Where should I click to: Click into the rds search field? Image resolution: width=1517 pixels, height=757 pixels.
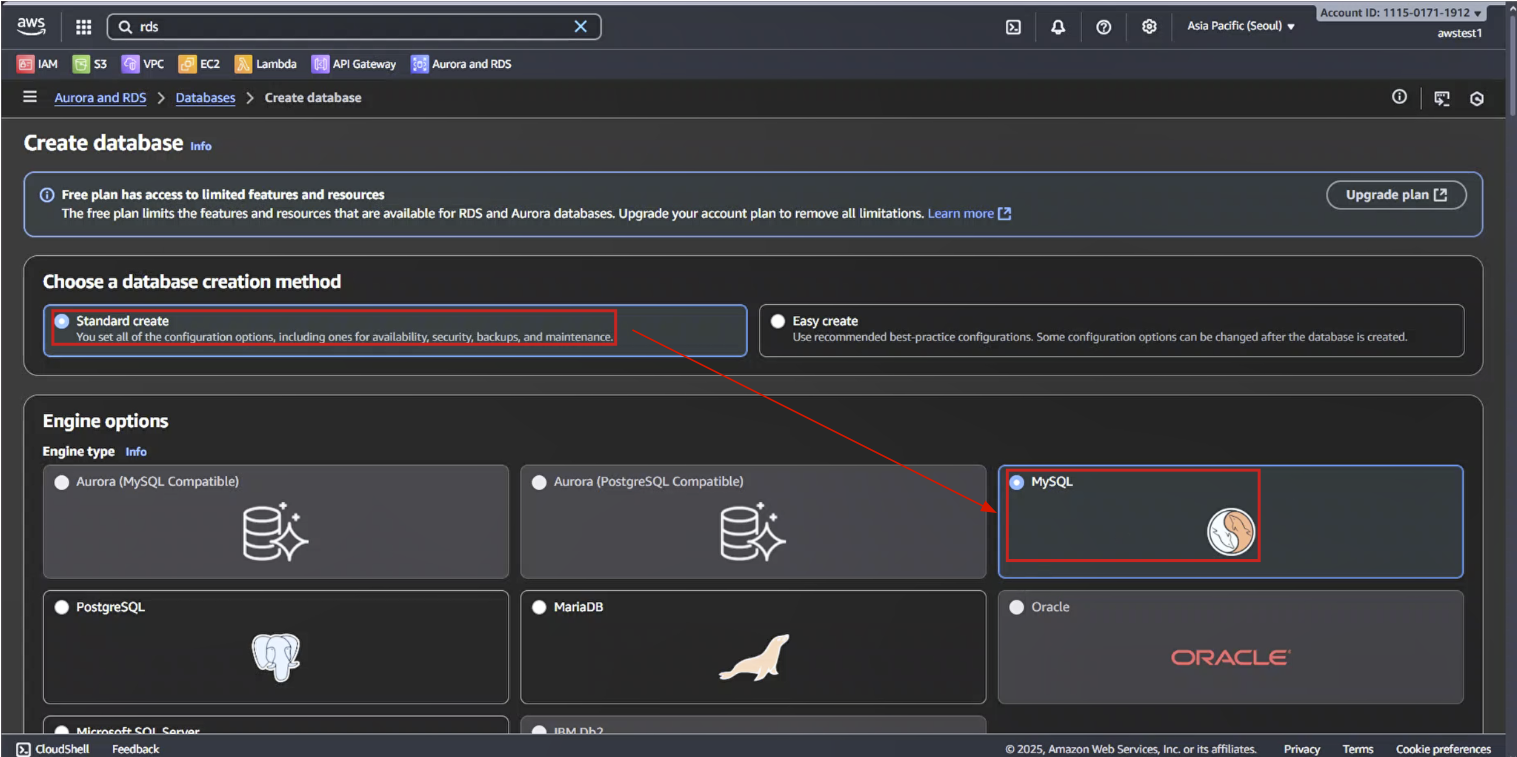click(353, 27)
